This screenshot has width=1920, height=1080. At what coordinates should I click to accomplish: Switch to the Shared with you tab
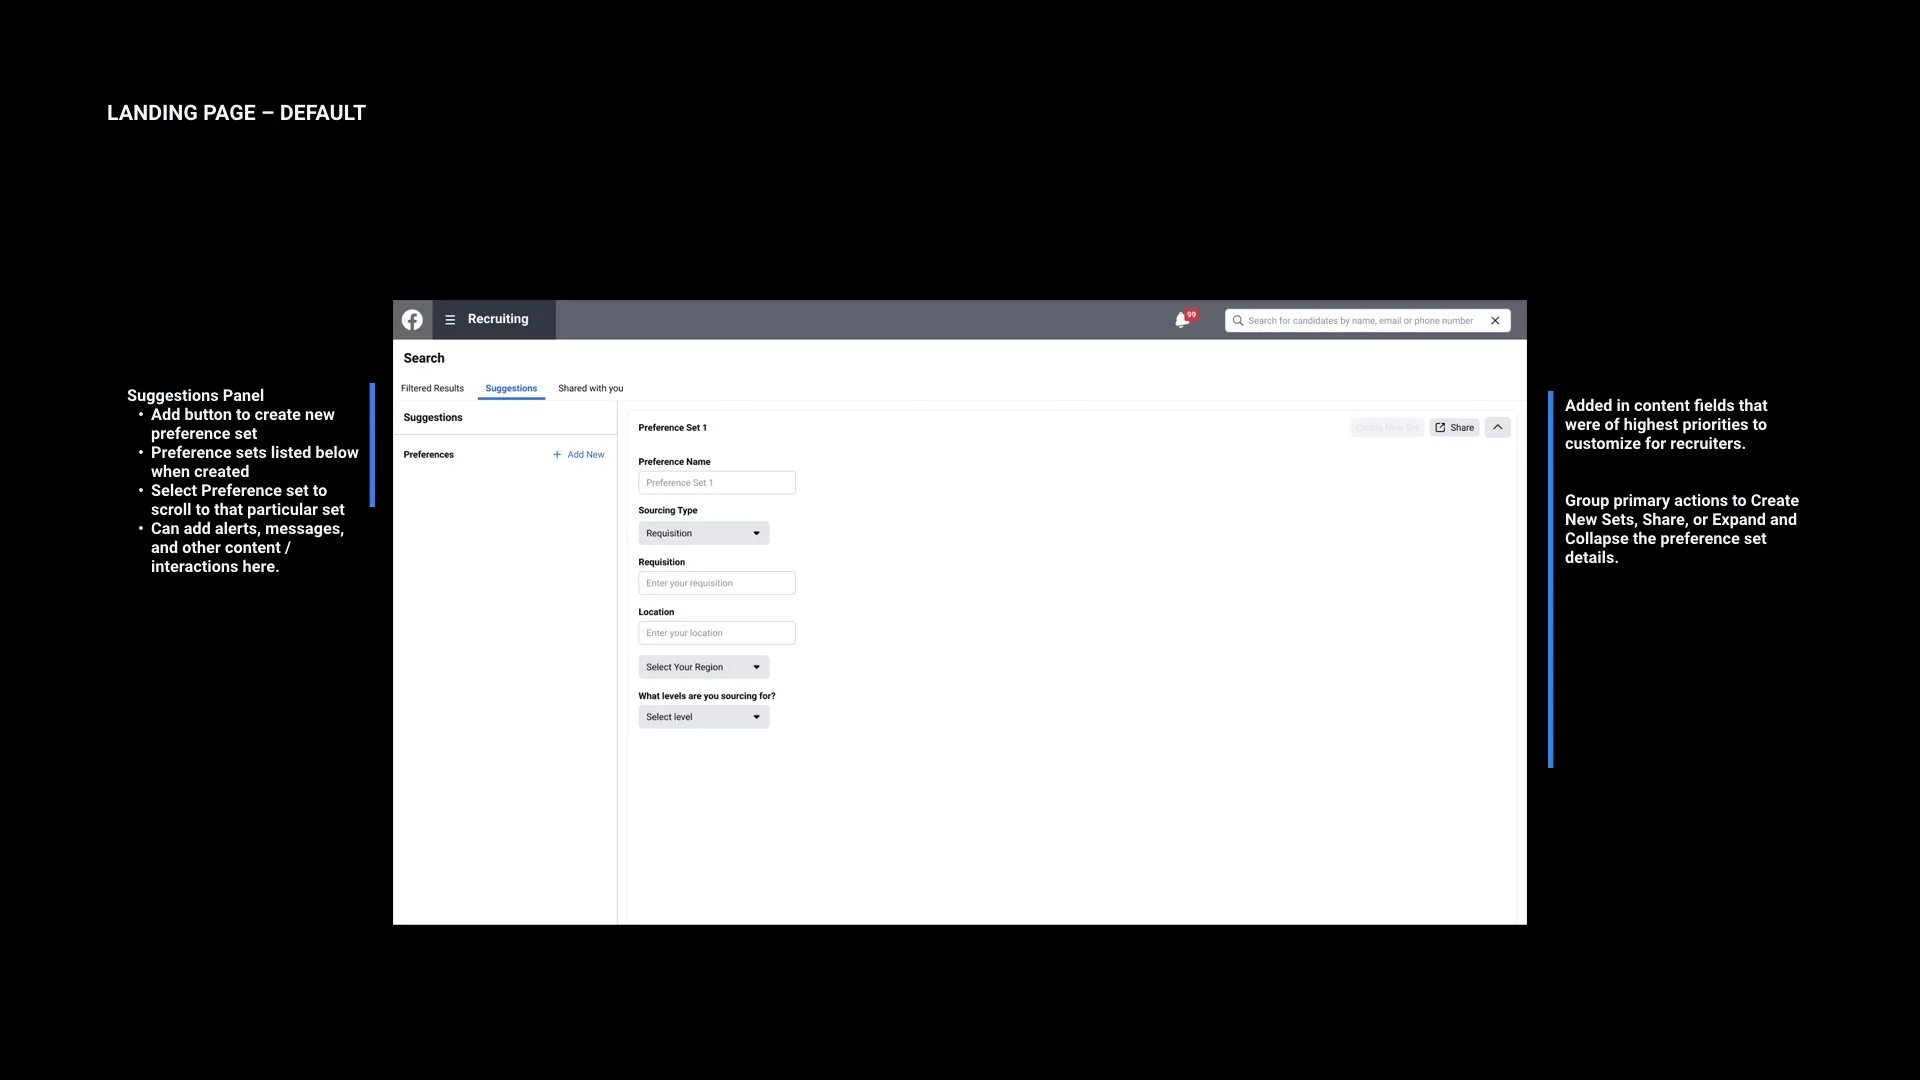point(590,388)
